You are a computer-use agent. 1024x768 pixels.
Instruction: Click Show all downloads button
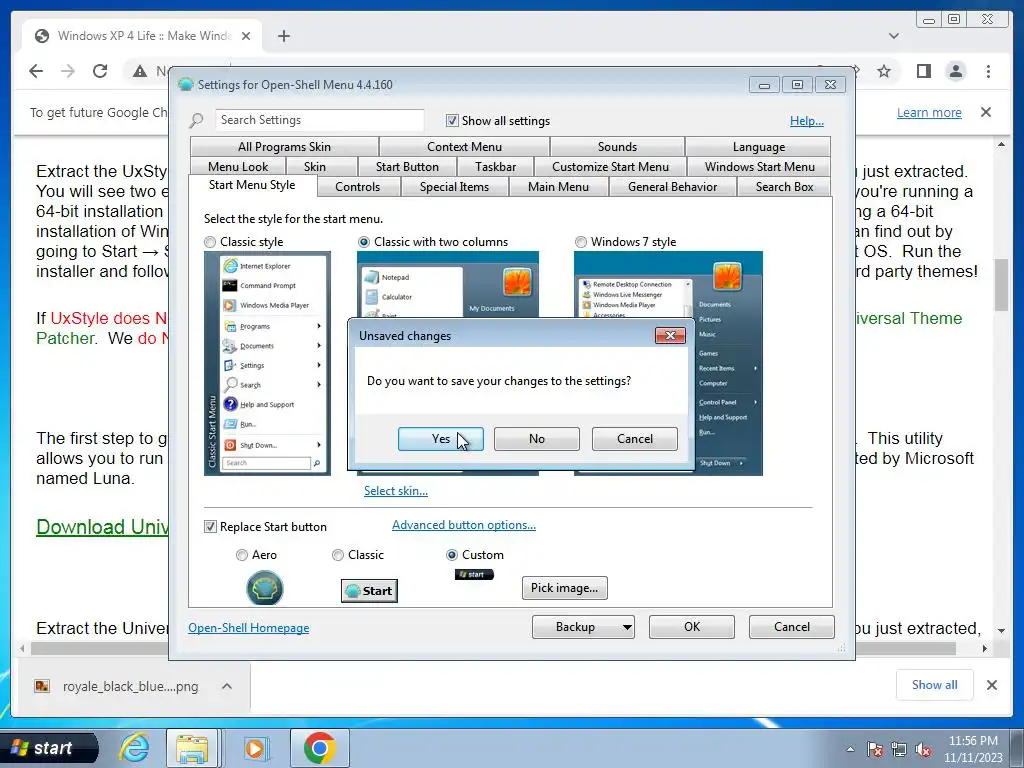click(x=935, y=685)
